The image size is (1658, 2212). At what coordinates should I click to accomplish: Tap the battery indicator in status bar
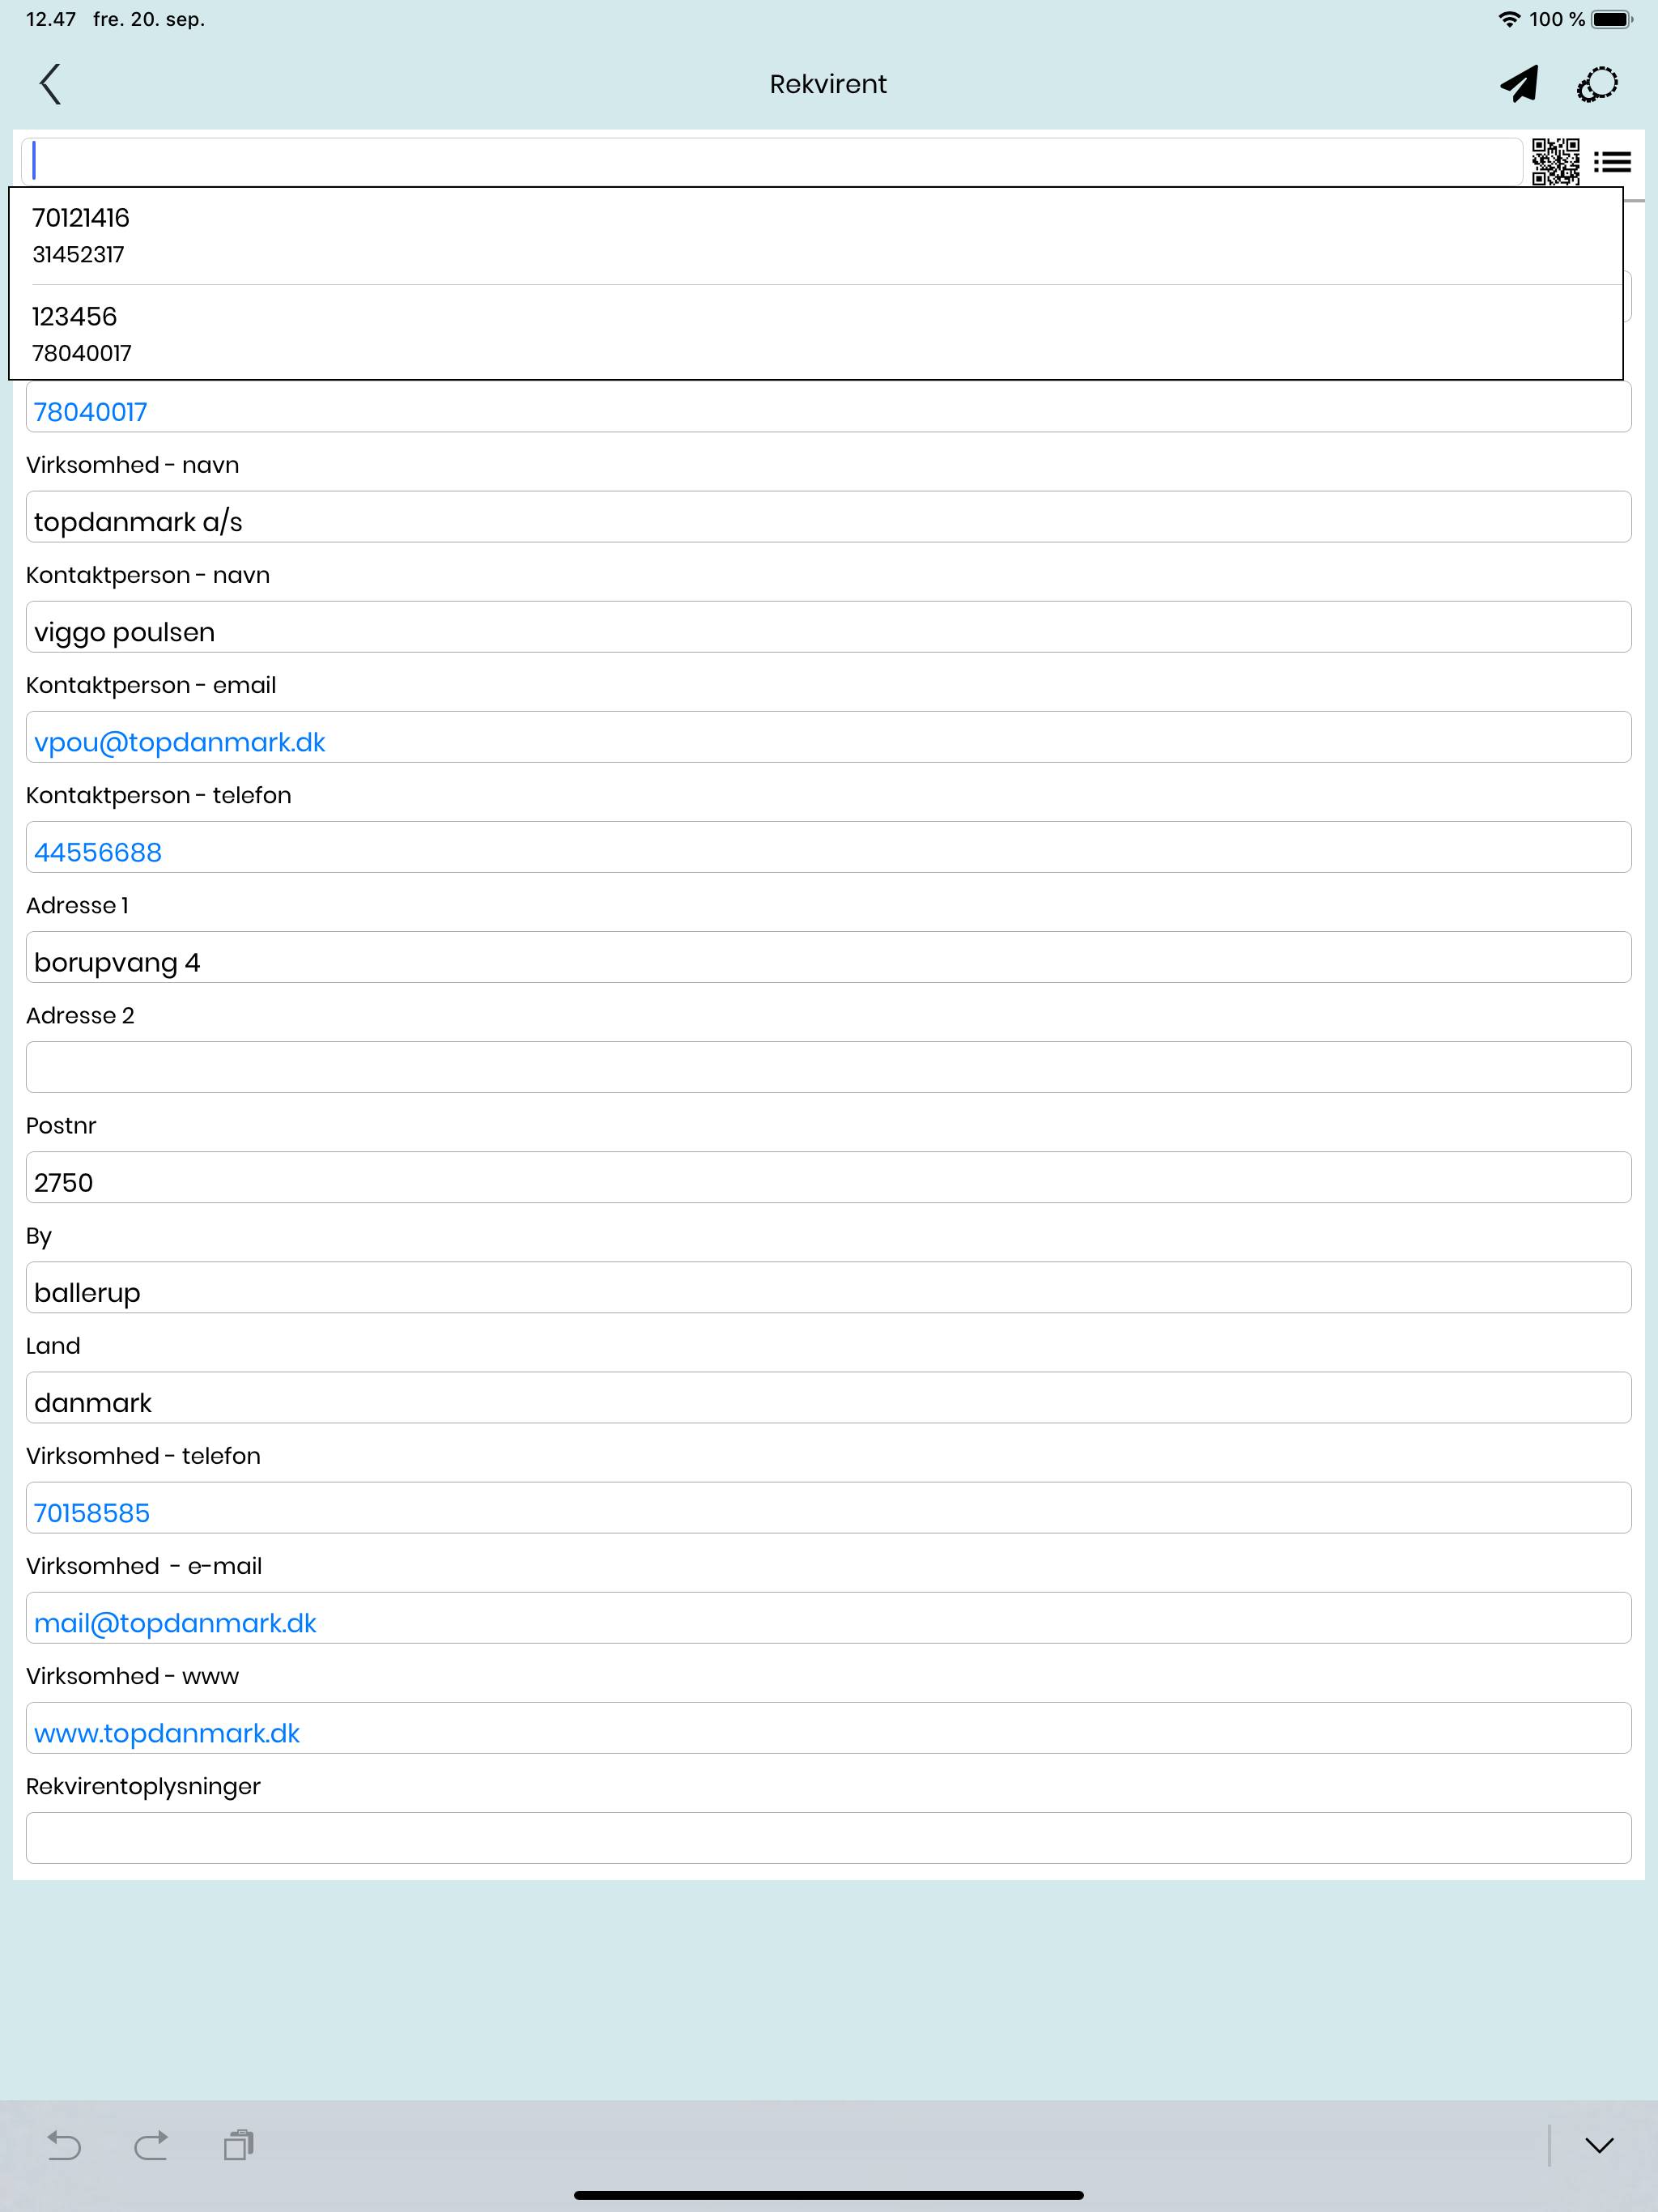(x=1612, y=19)
